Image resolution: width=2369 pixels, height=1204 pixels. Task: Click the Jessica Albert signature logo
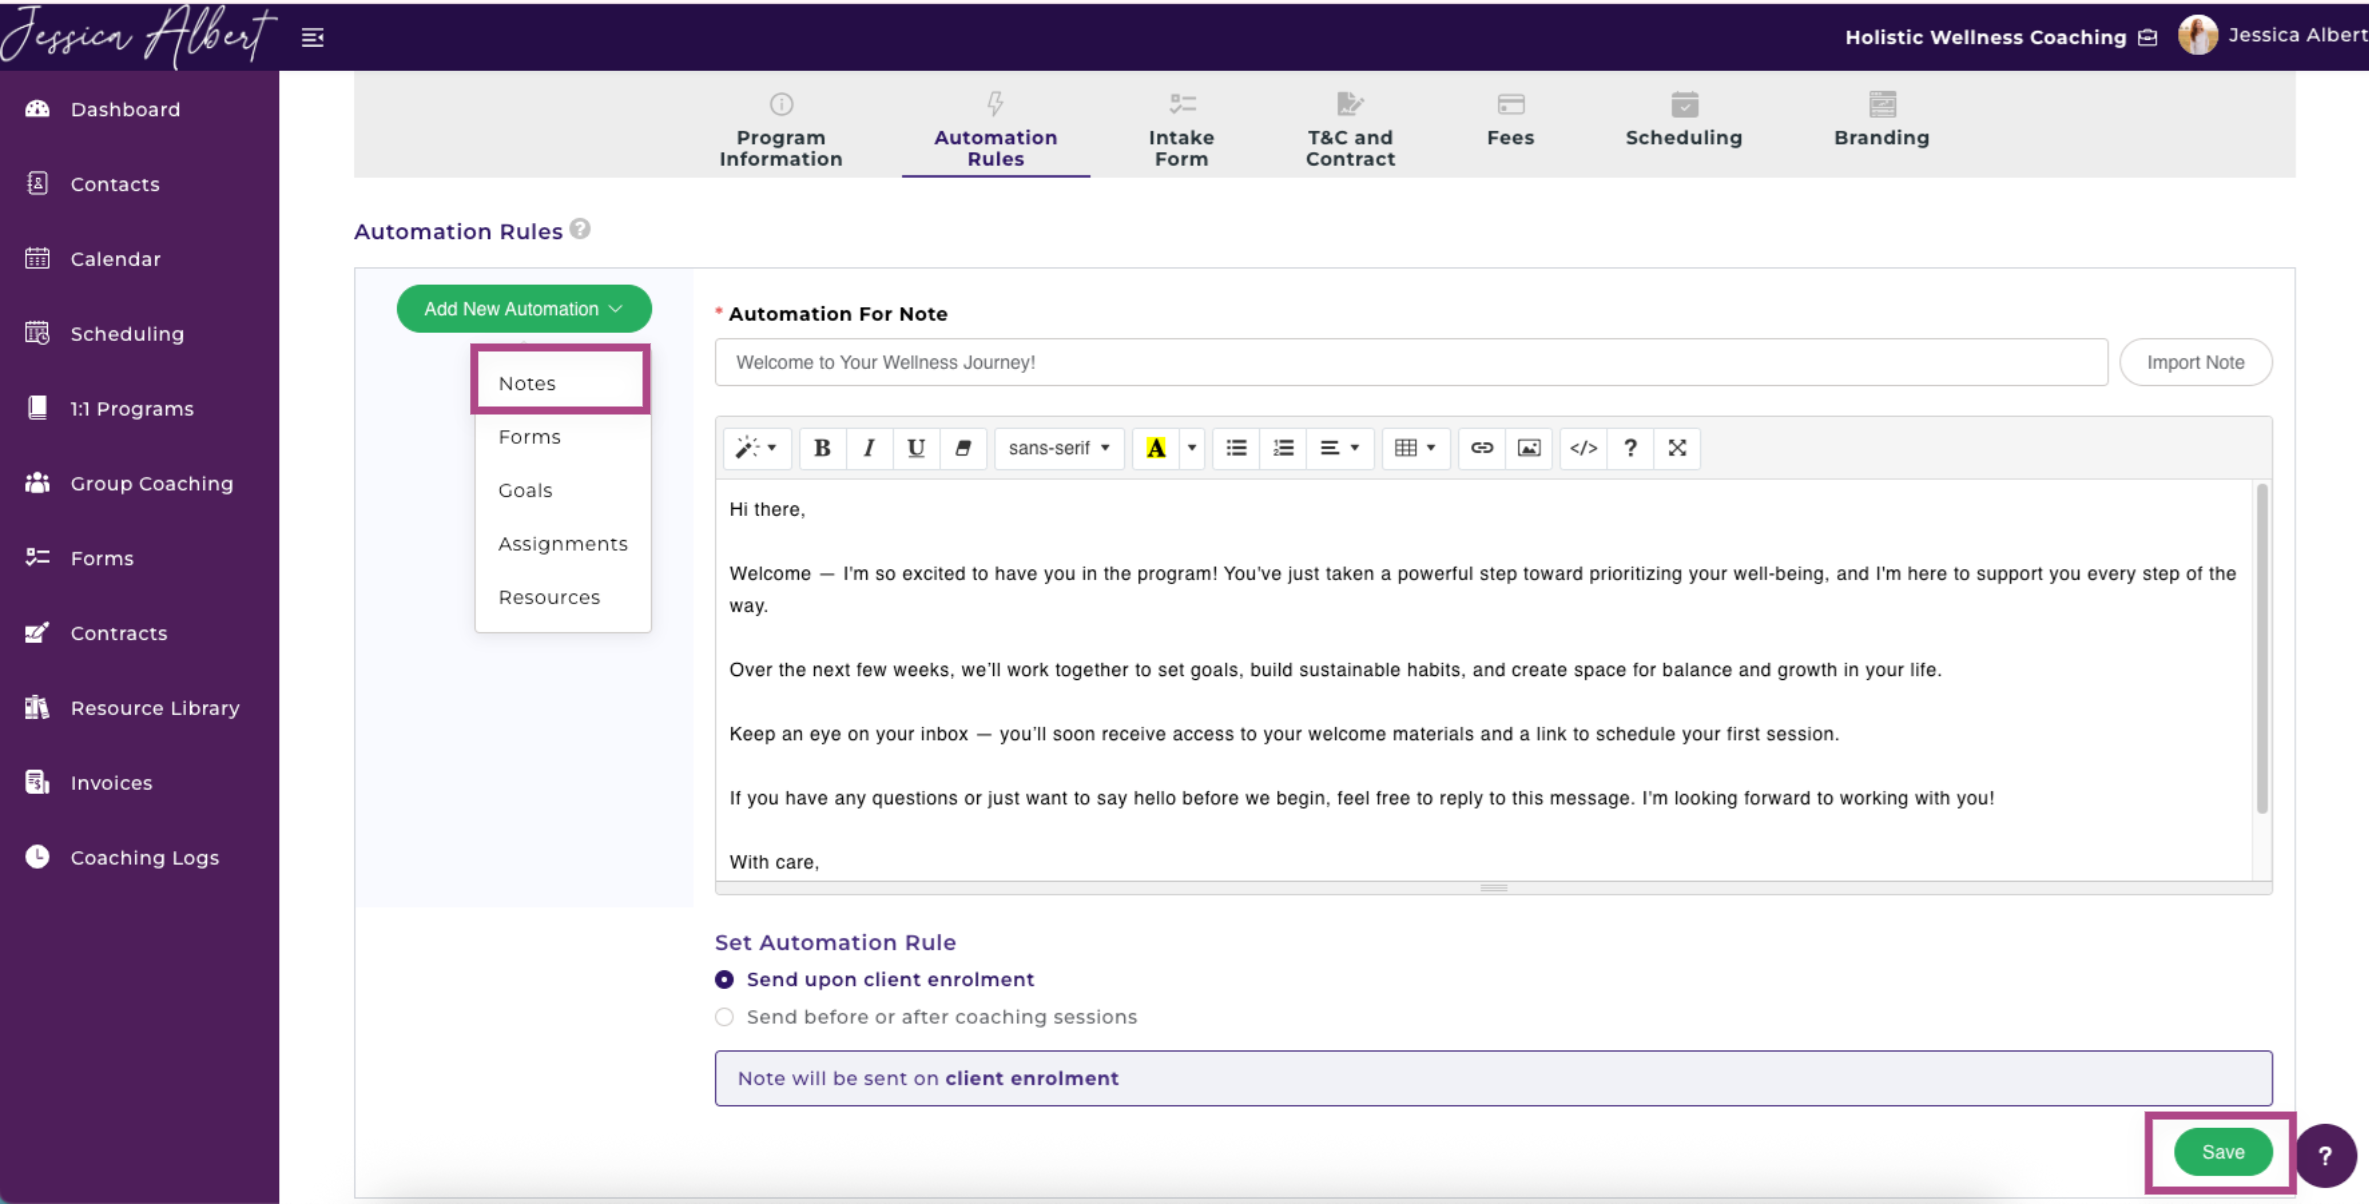(x=139, y=36)
